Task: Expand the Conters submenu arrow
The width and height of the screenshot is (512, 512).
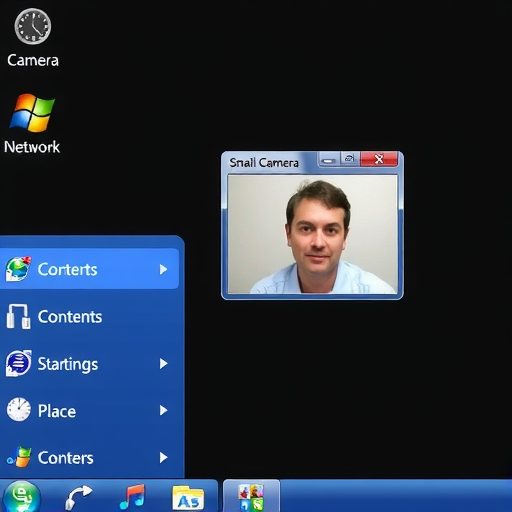Action: click(163, 458)
